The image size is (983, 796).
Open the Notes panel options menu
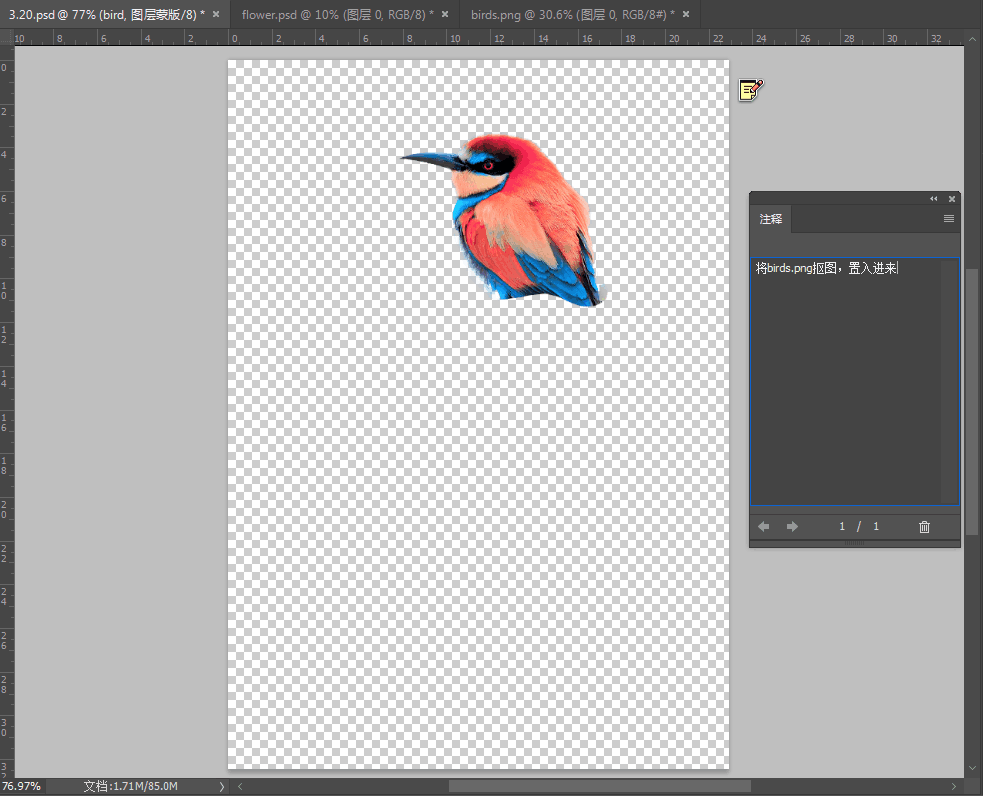coord(948,219)
